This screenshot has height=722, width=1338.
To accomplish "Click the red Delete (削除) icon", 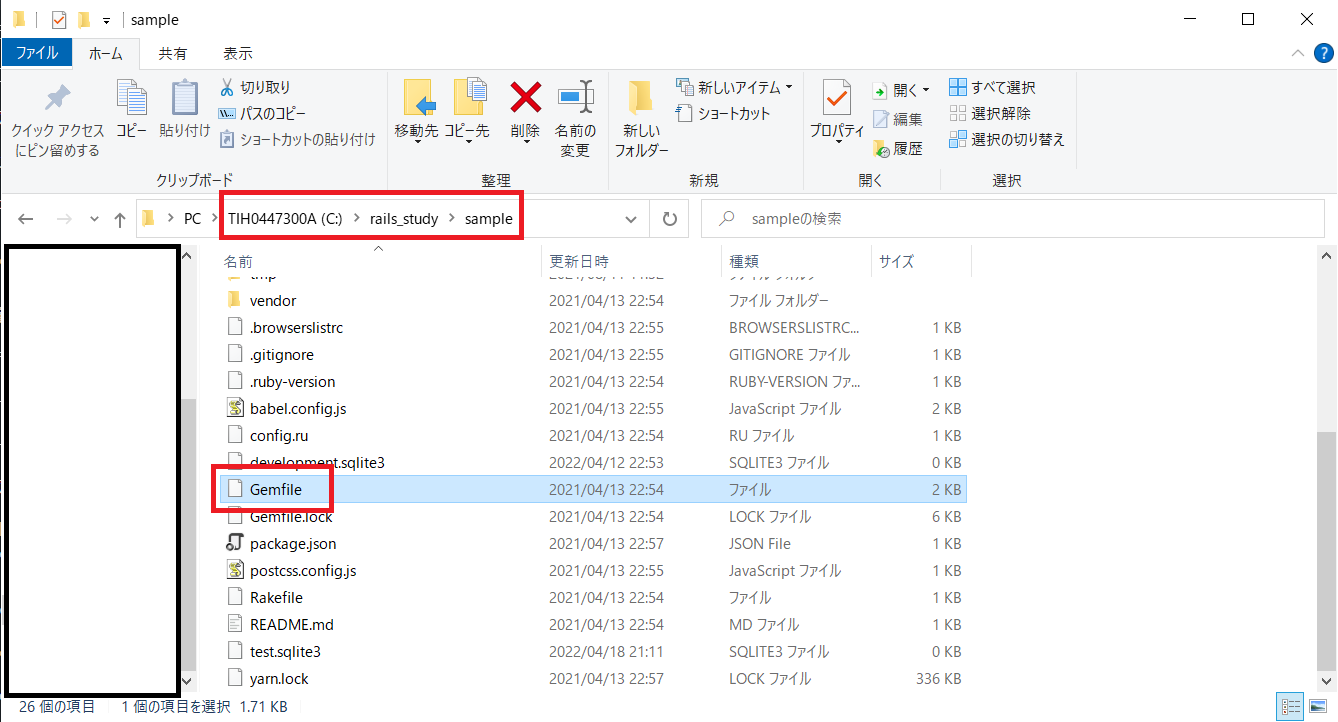I will coord(525,97).
